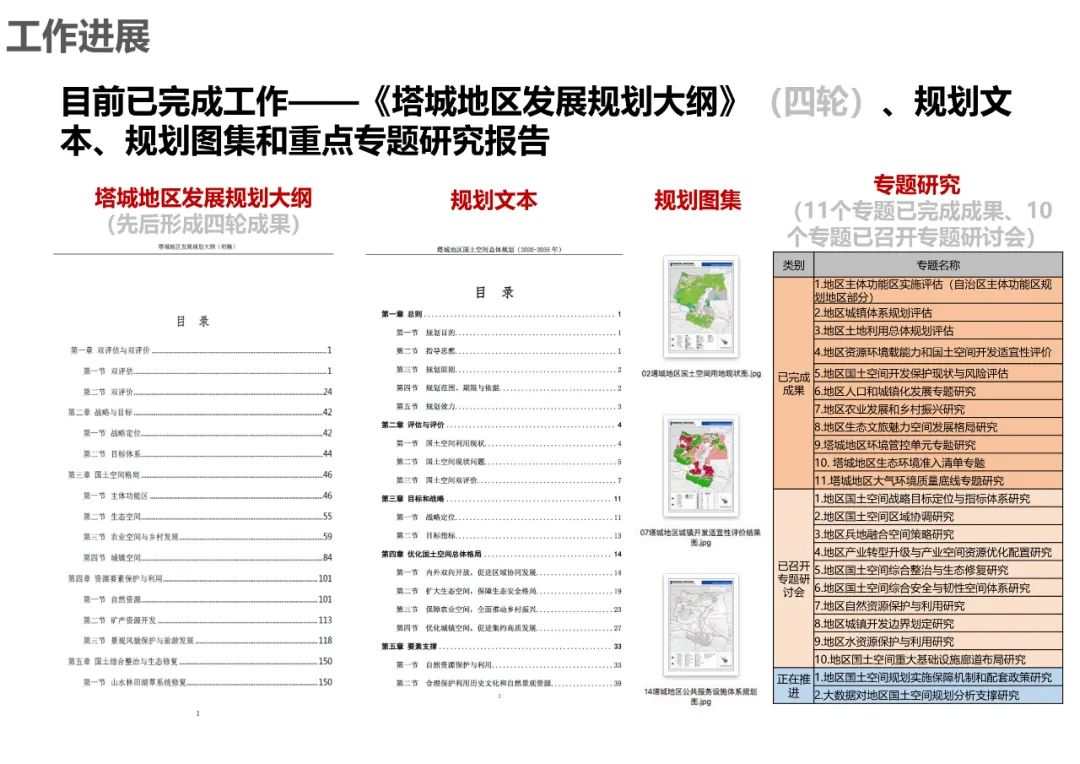Image resolution: width=1080 pixels, height=764 pixels.
Task: Click 第一章 总则 in the planning text contents
Action: (x=401, y=315)
